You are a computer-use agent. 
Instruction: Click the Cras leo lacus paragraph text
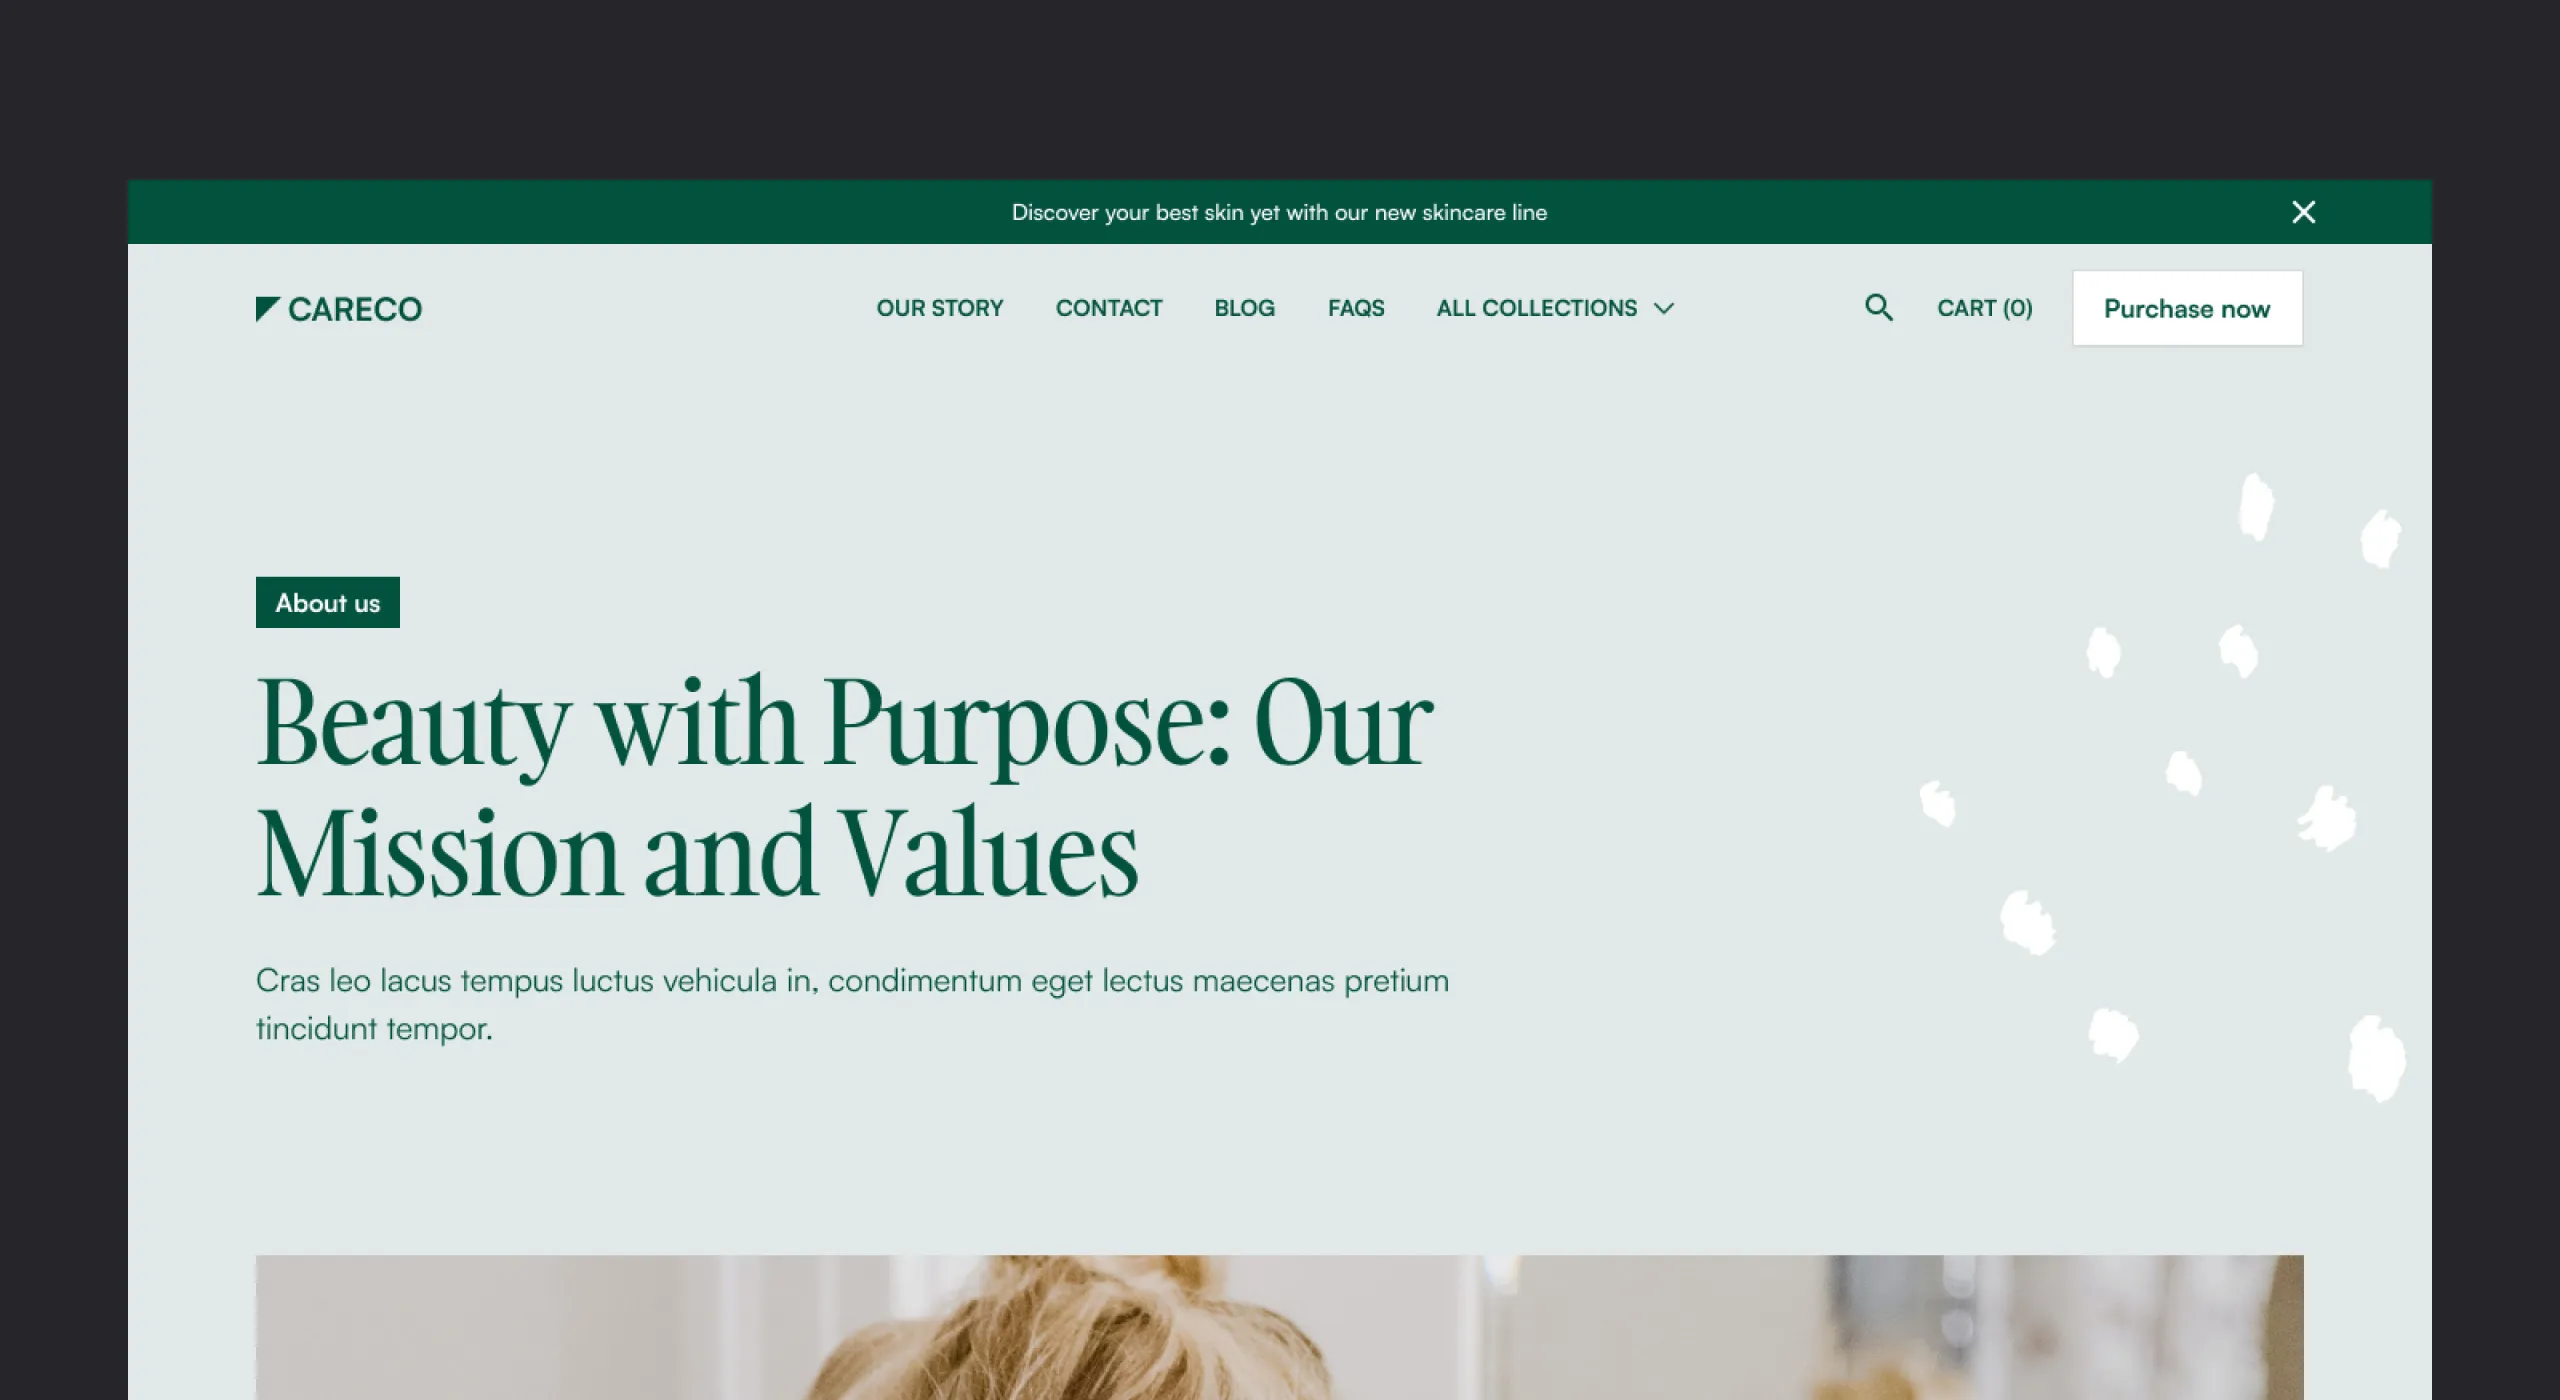[852, 1004]
